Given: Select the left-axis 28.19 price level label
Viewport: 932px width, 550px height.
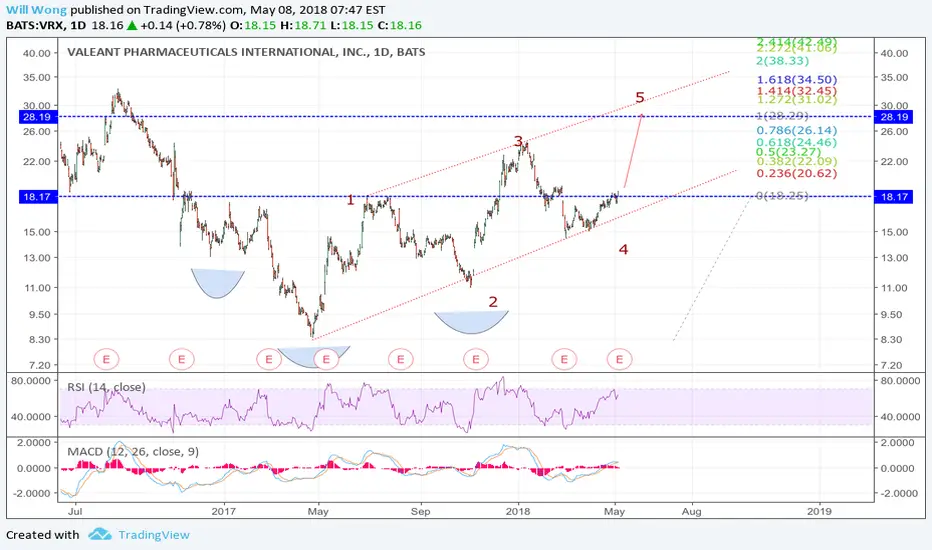Looking at the screenshot, I should (x=37, y=117).
